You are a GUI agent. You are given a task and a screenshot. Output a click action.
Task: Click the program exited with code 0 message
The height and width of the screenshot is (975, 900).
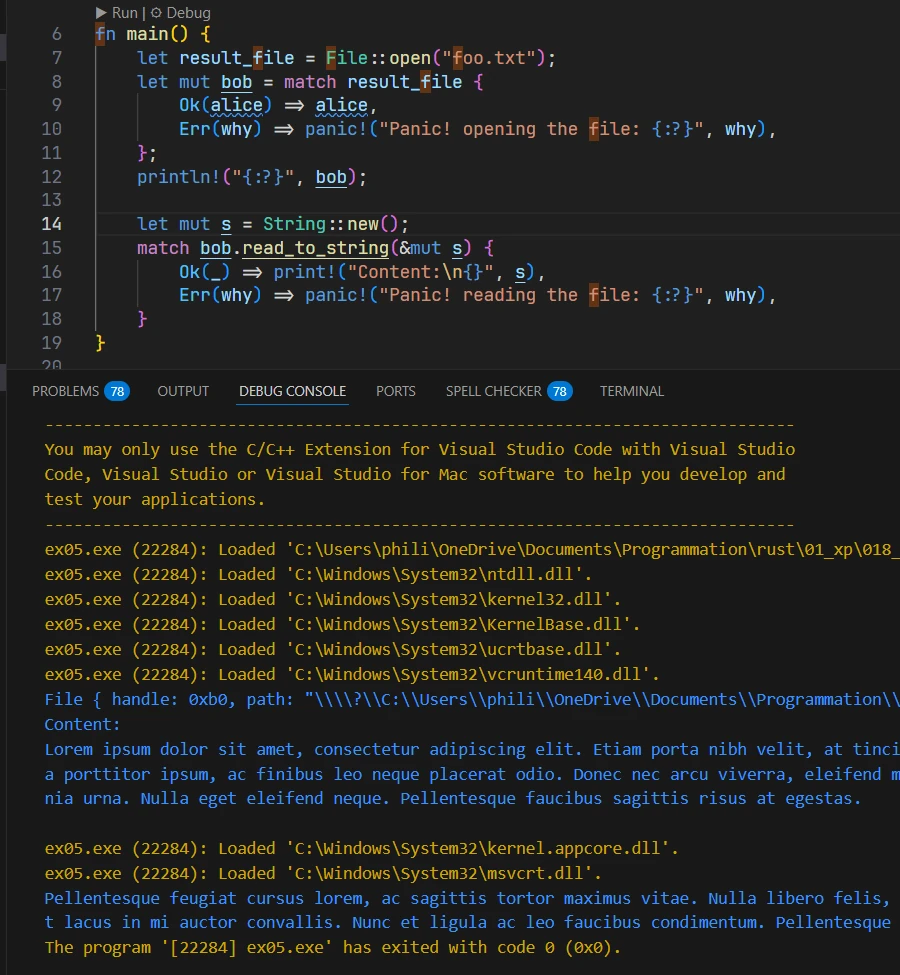coord(332,946)
